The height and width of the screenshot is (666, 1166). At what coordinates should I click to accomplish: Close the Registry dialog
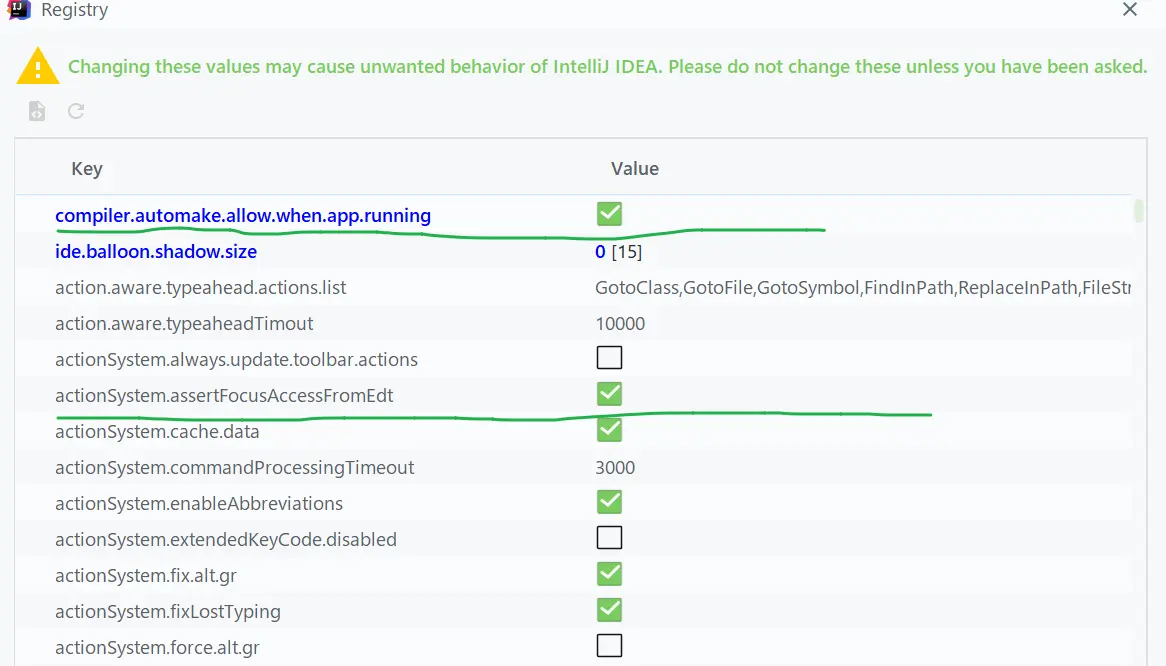point(1130,10)
